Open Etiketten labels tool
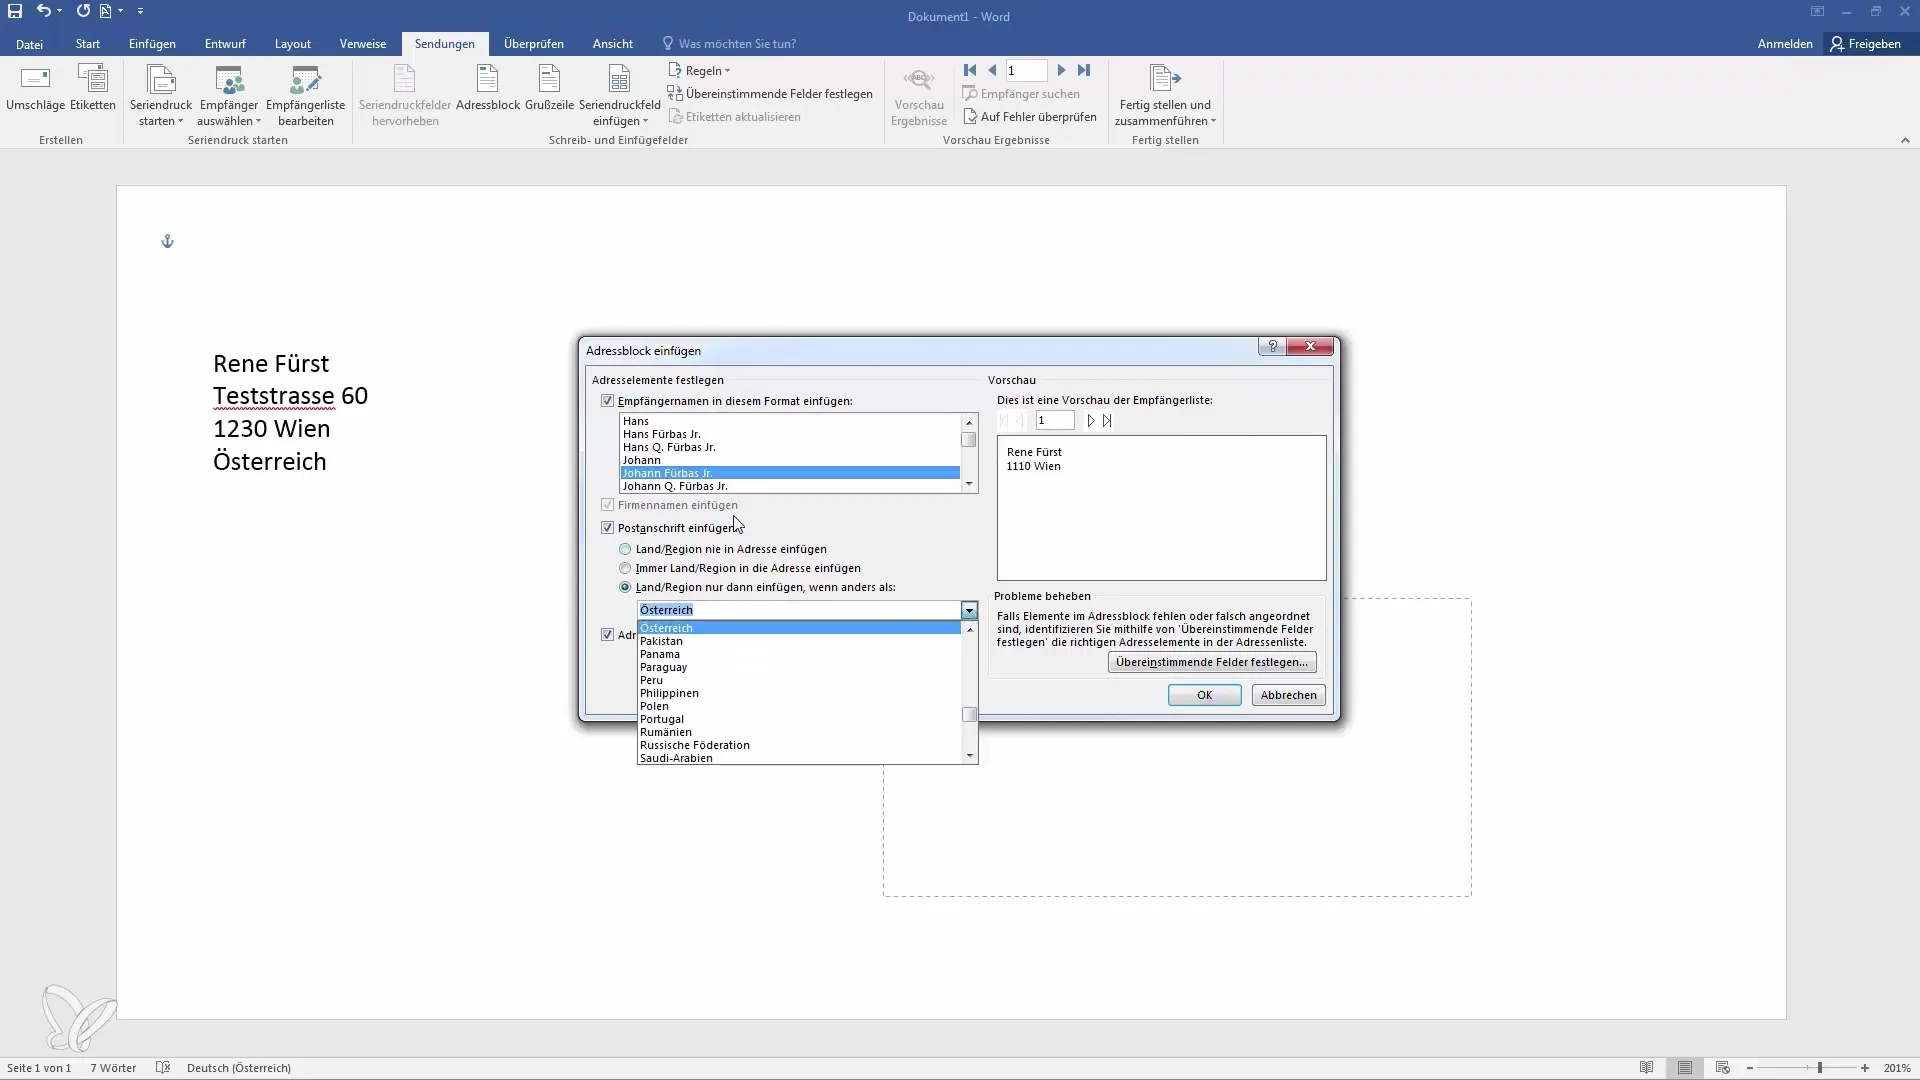1920x1080 pixels. coord(93,88)
